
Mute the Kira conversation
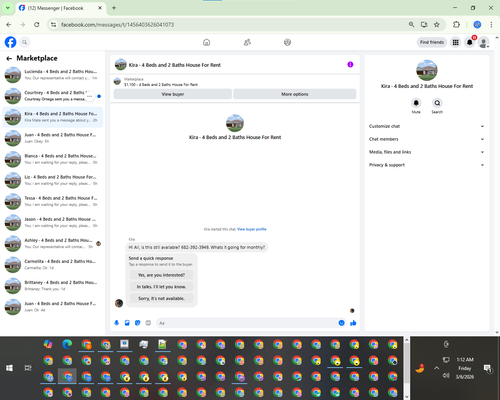(416, 103)
